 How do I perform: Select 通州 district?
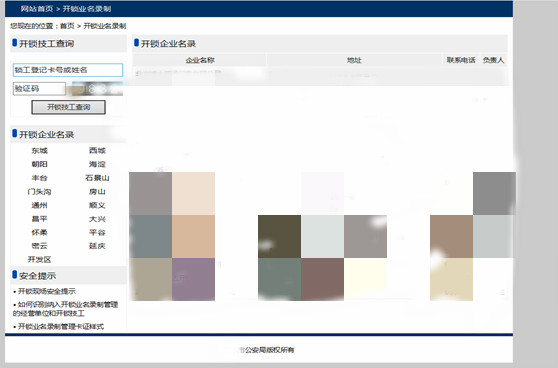tap(40, 205)
